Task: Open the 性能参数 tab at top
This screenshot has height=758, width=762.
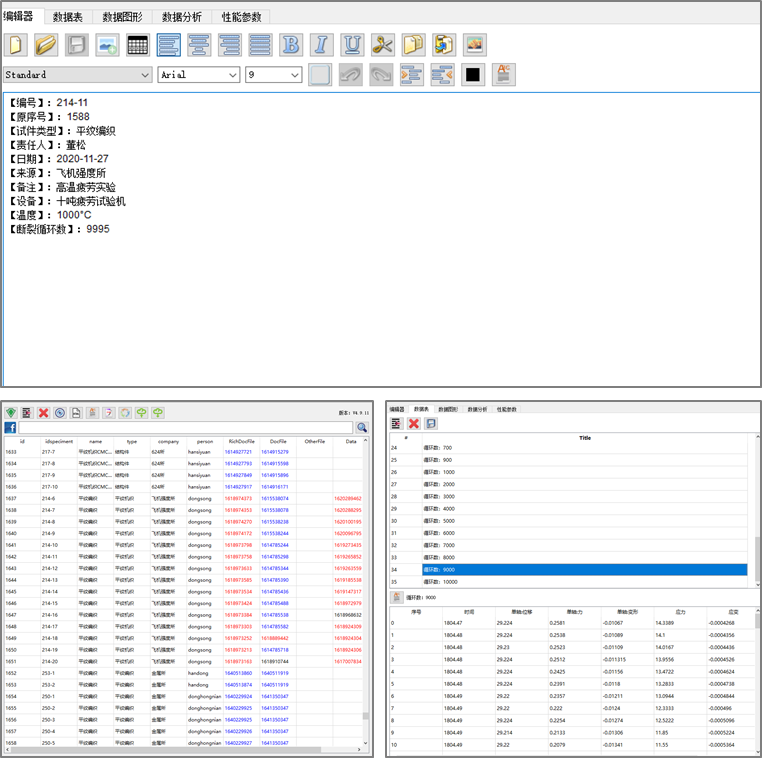Action: coord(243,17)
